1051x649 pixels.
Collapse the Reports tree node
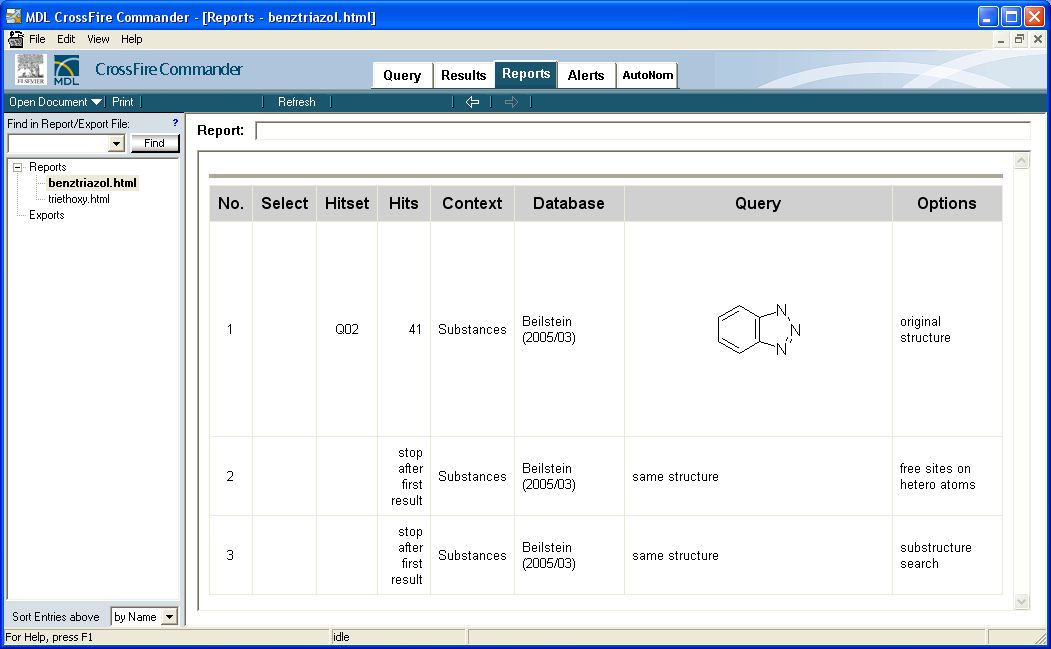pos(17,168)
